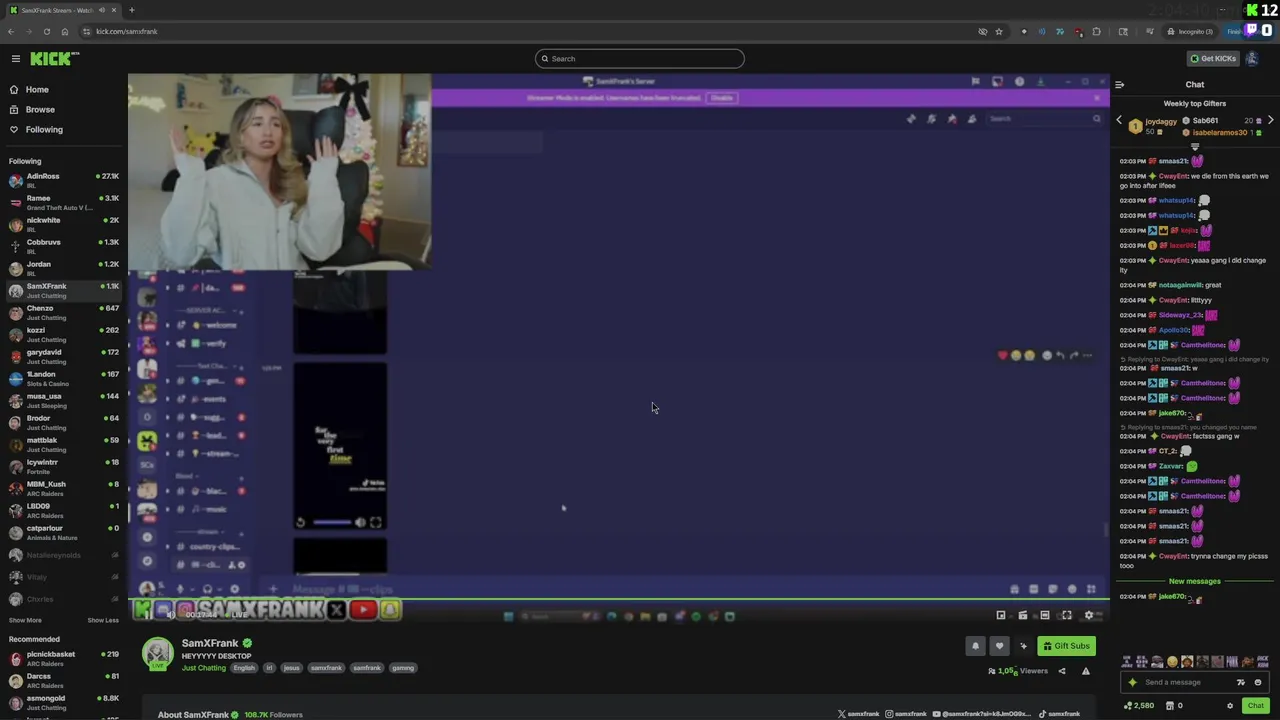Show next weekly top gifter
The width and height of the screenshot is (1280, 720).
pyautogui.click(x=1270, y=120)
